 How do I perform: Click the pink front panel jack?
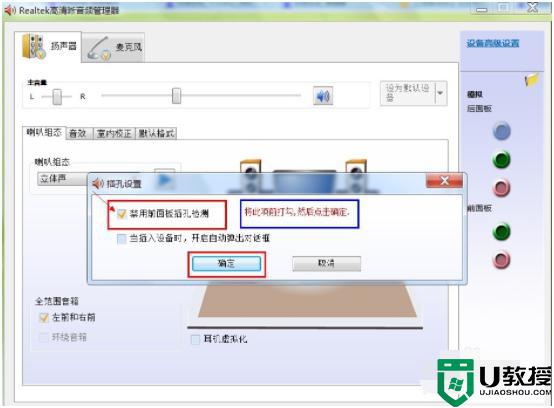point(501,260)
